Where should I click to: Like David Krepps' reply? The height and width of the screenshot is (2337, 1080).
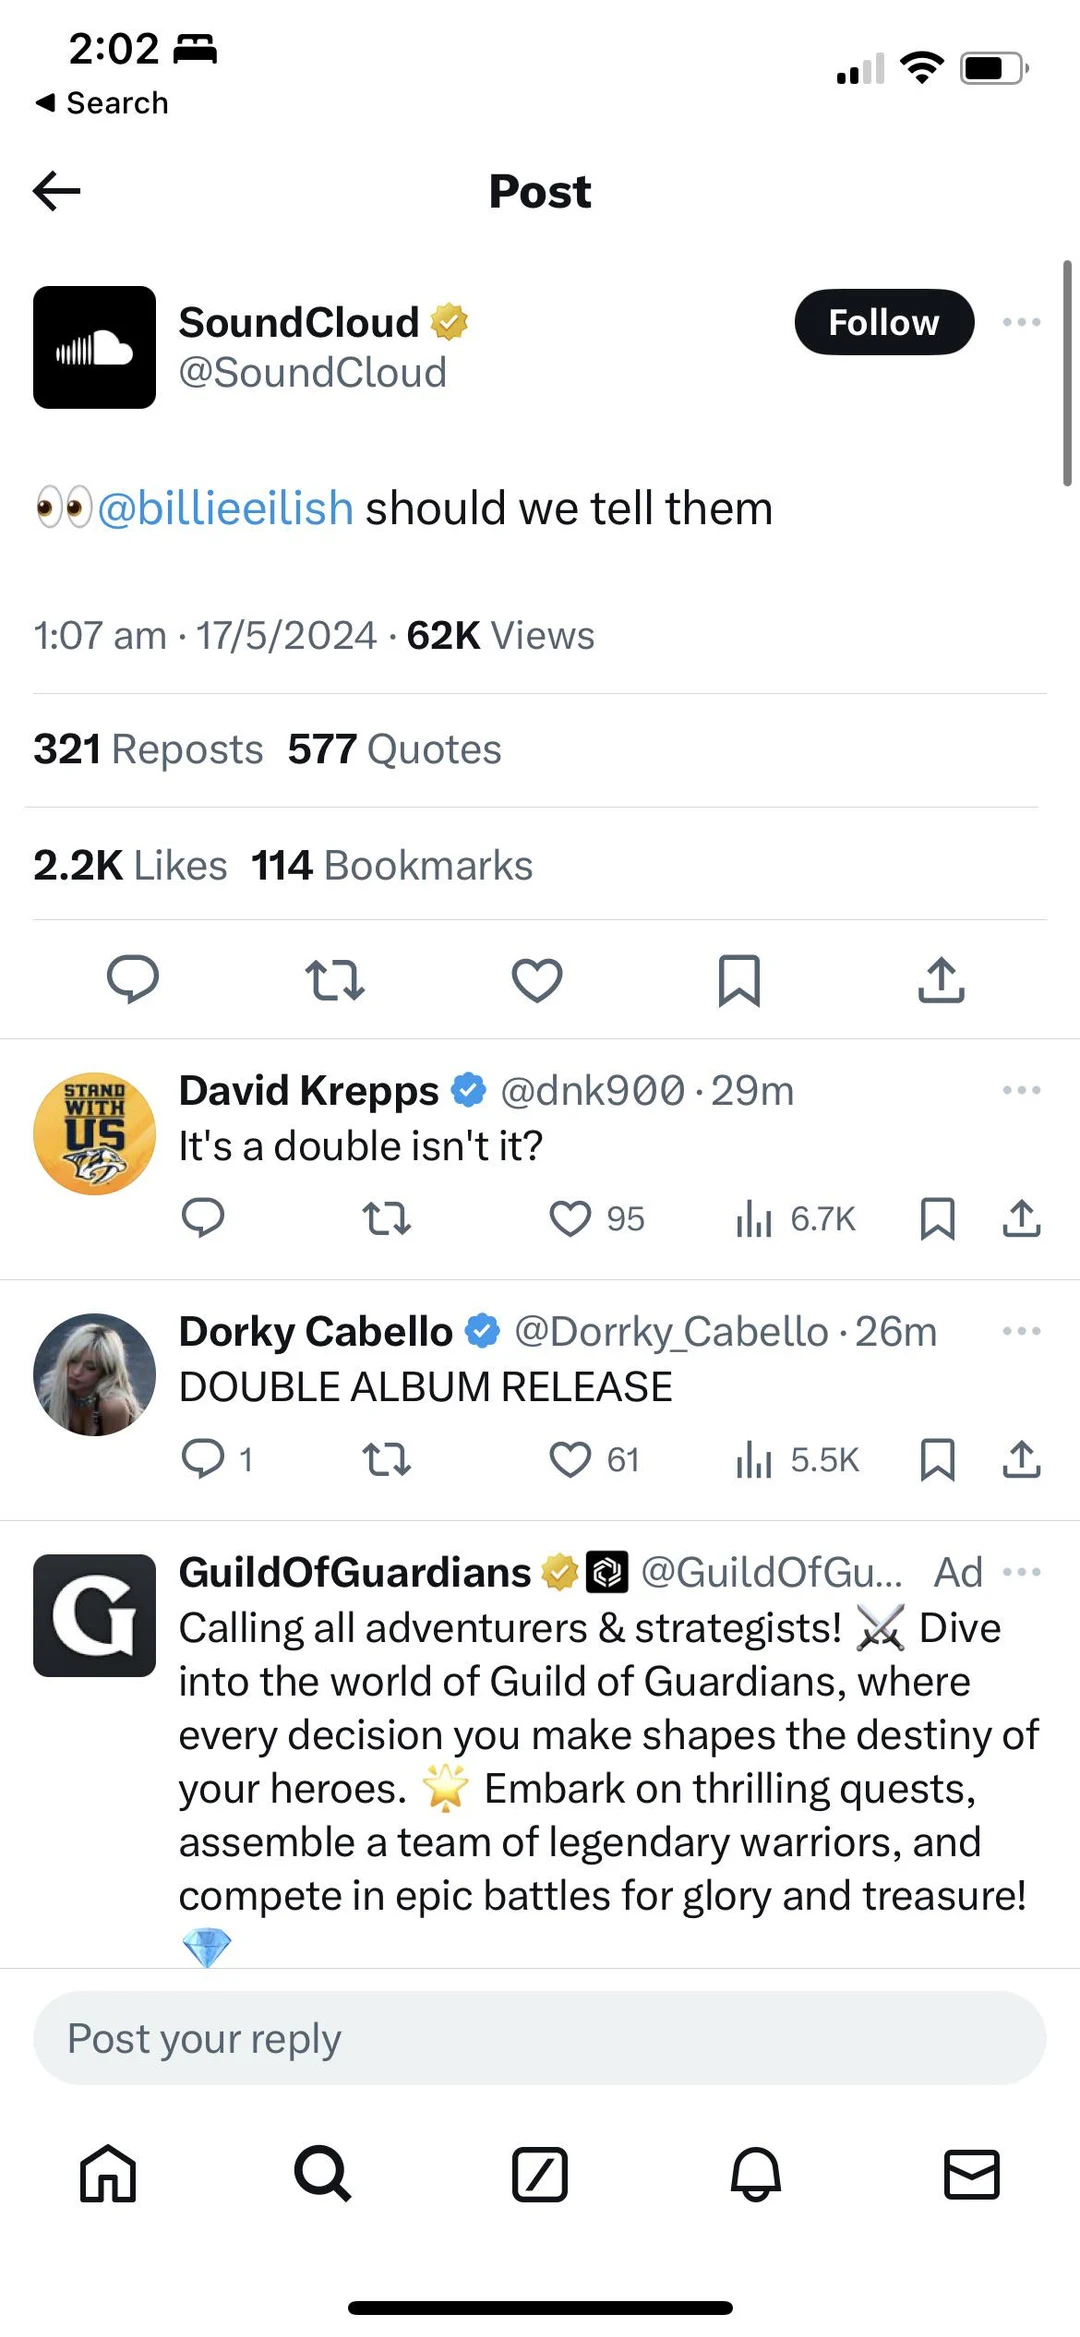pos(570,1219)
